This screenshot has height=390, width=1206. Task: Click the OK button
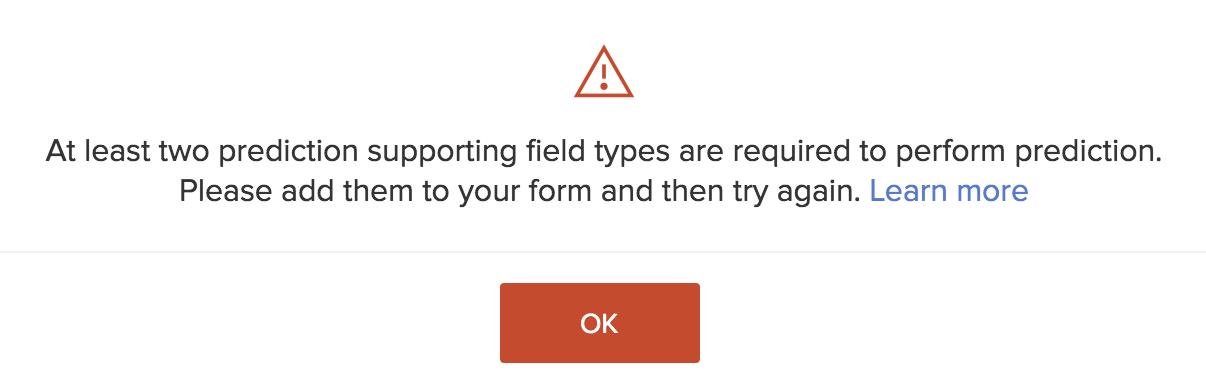[599, 323]
